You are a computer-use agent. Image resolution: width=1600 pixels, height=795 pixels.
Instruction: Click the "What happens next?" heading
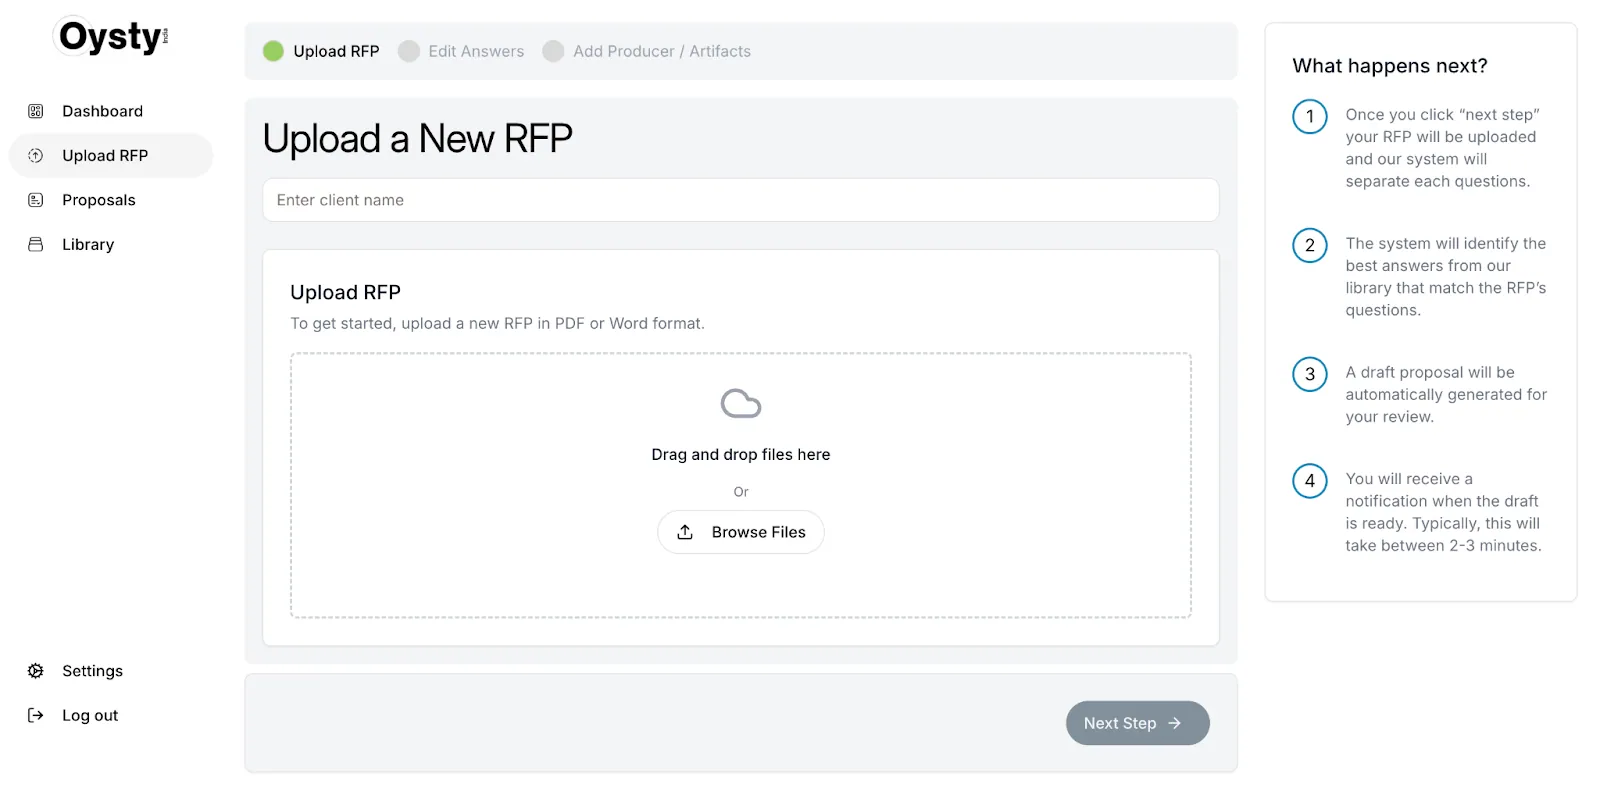pyautogui.click(x=1390, y=66)
